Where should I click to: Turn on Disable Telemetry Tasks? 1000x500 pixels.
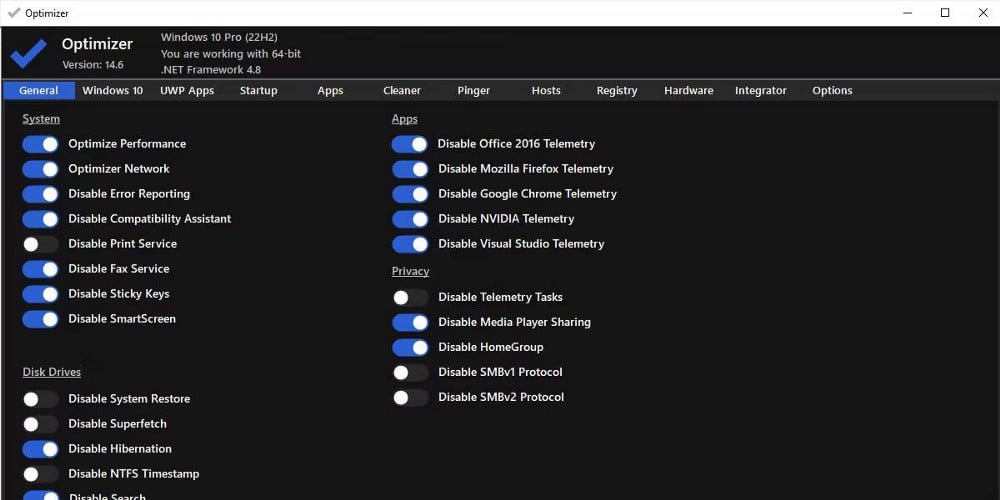point(410,297)
